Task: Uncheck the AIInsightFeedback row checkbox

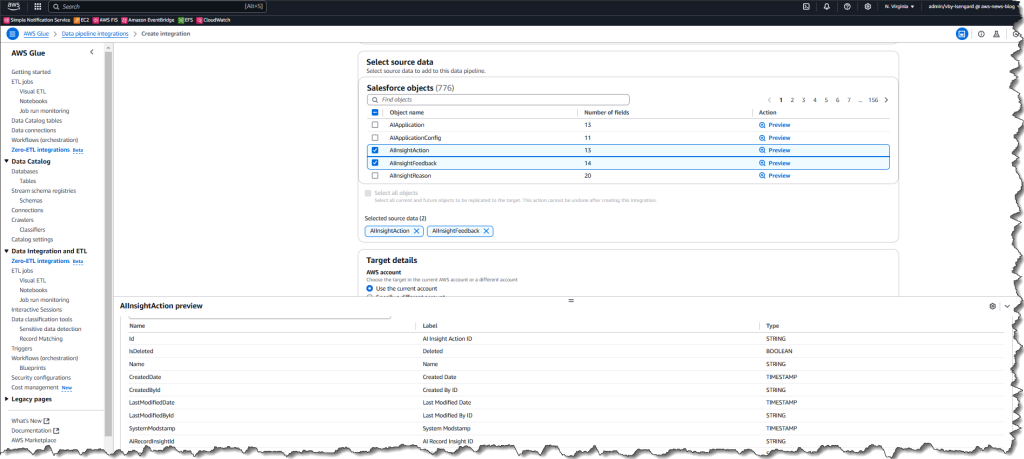Action: pyautogui.click(x=375, y=163)
